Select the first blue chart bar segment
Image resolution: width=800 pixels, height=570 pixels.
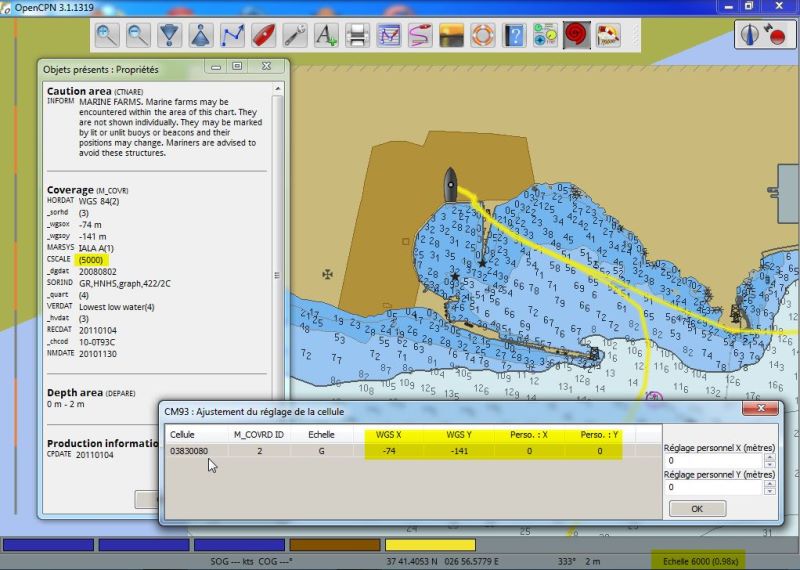(48, 544)
